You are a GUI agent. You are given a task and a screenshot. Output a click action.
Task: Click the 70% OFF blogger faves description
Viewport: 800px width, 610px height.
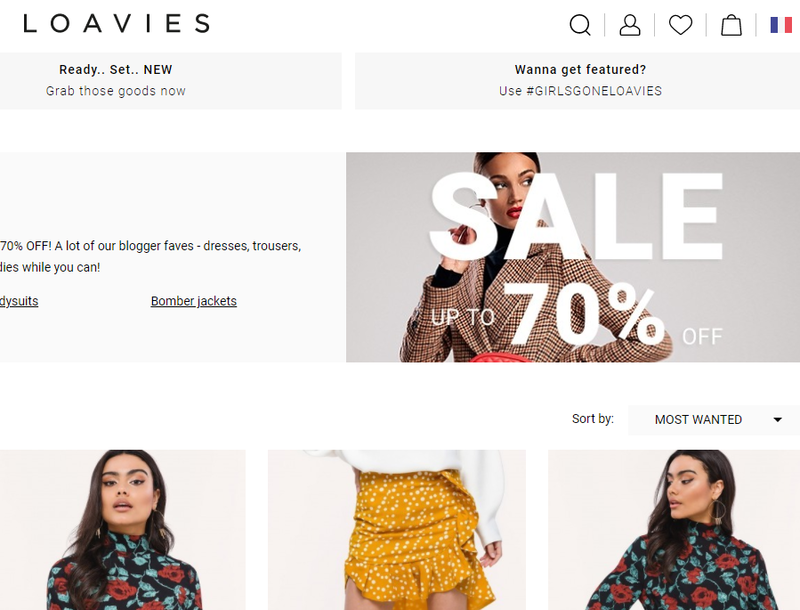tap(151, 256)
